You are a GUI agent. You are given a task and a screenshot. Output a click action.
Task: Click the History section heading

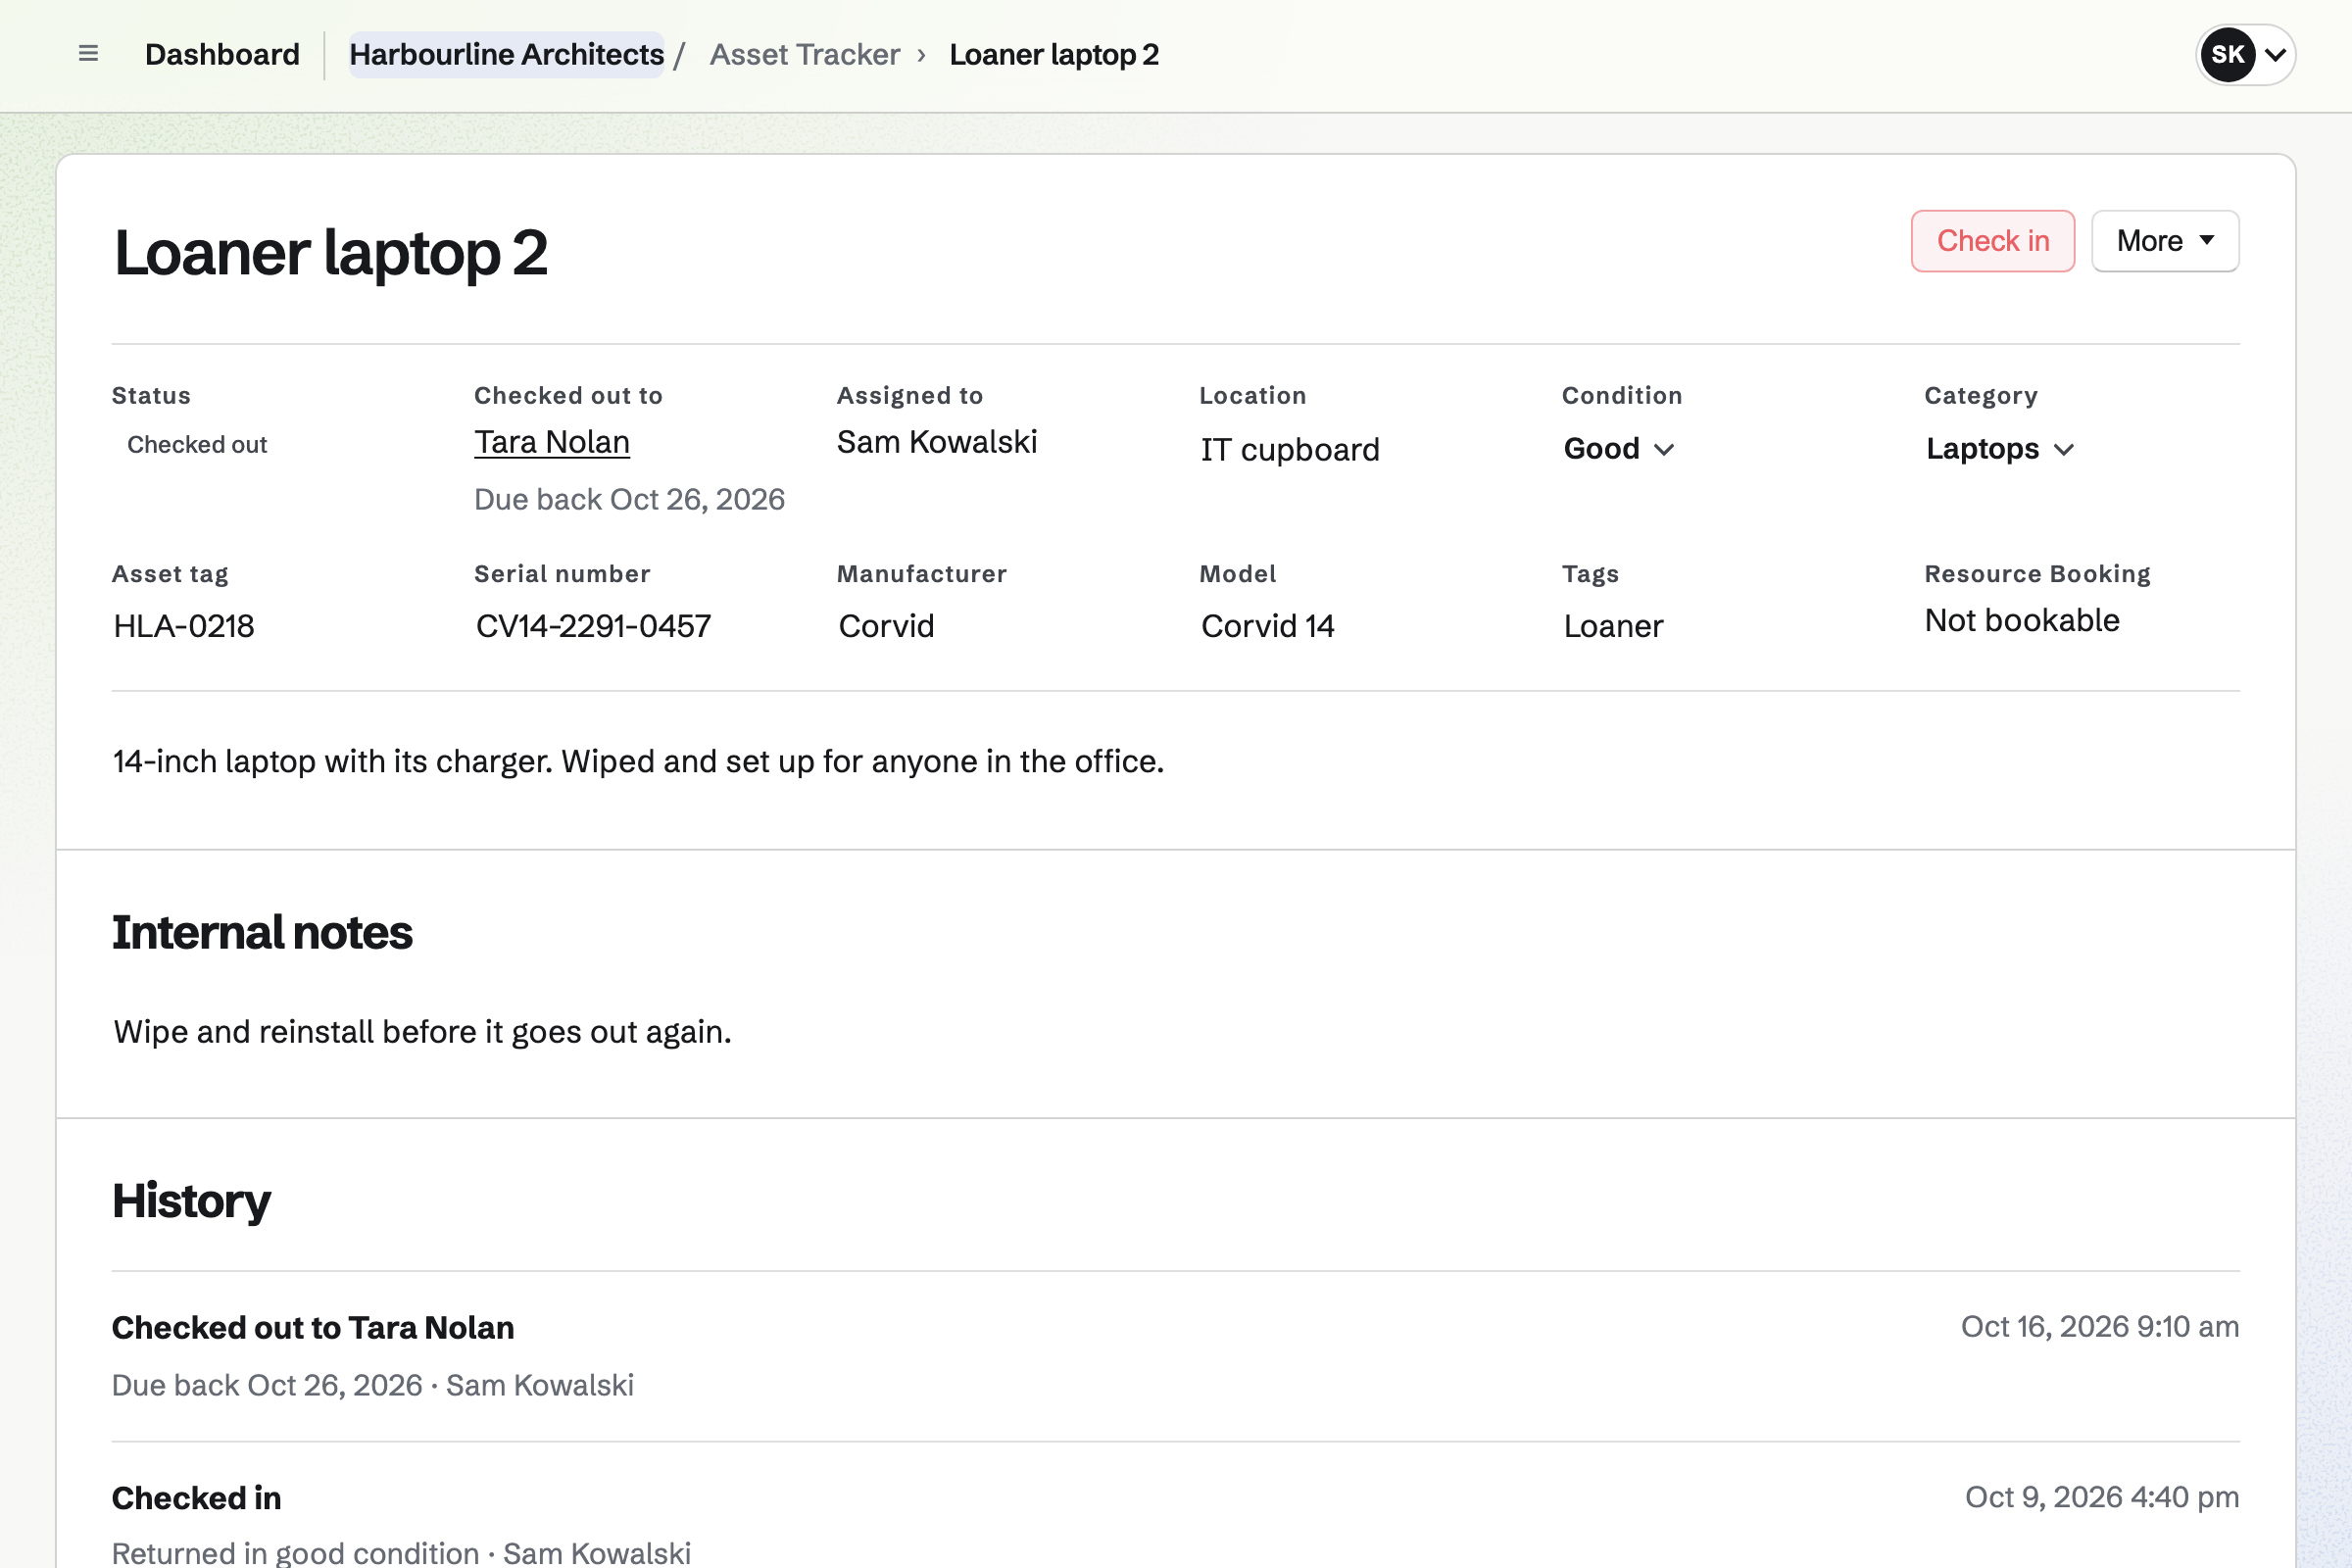click(x=191, y=1201)
